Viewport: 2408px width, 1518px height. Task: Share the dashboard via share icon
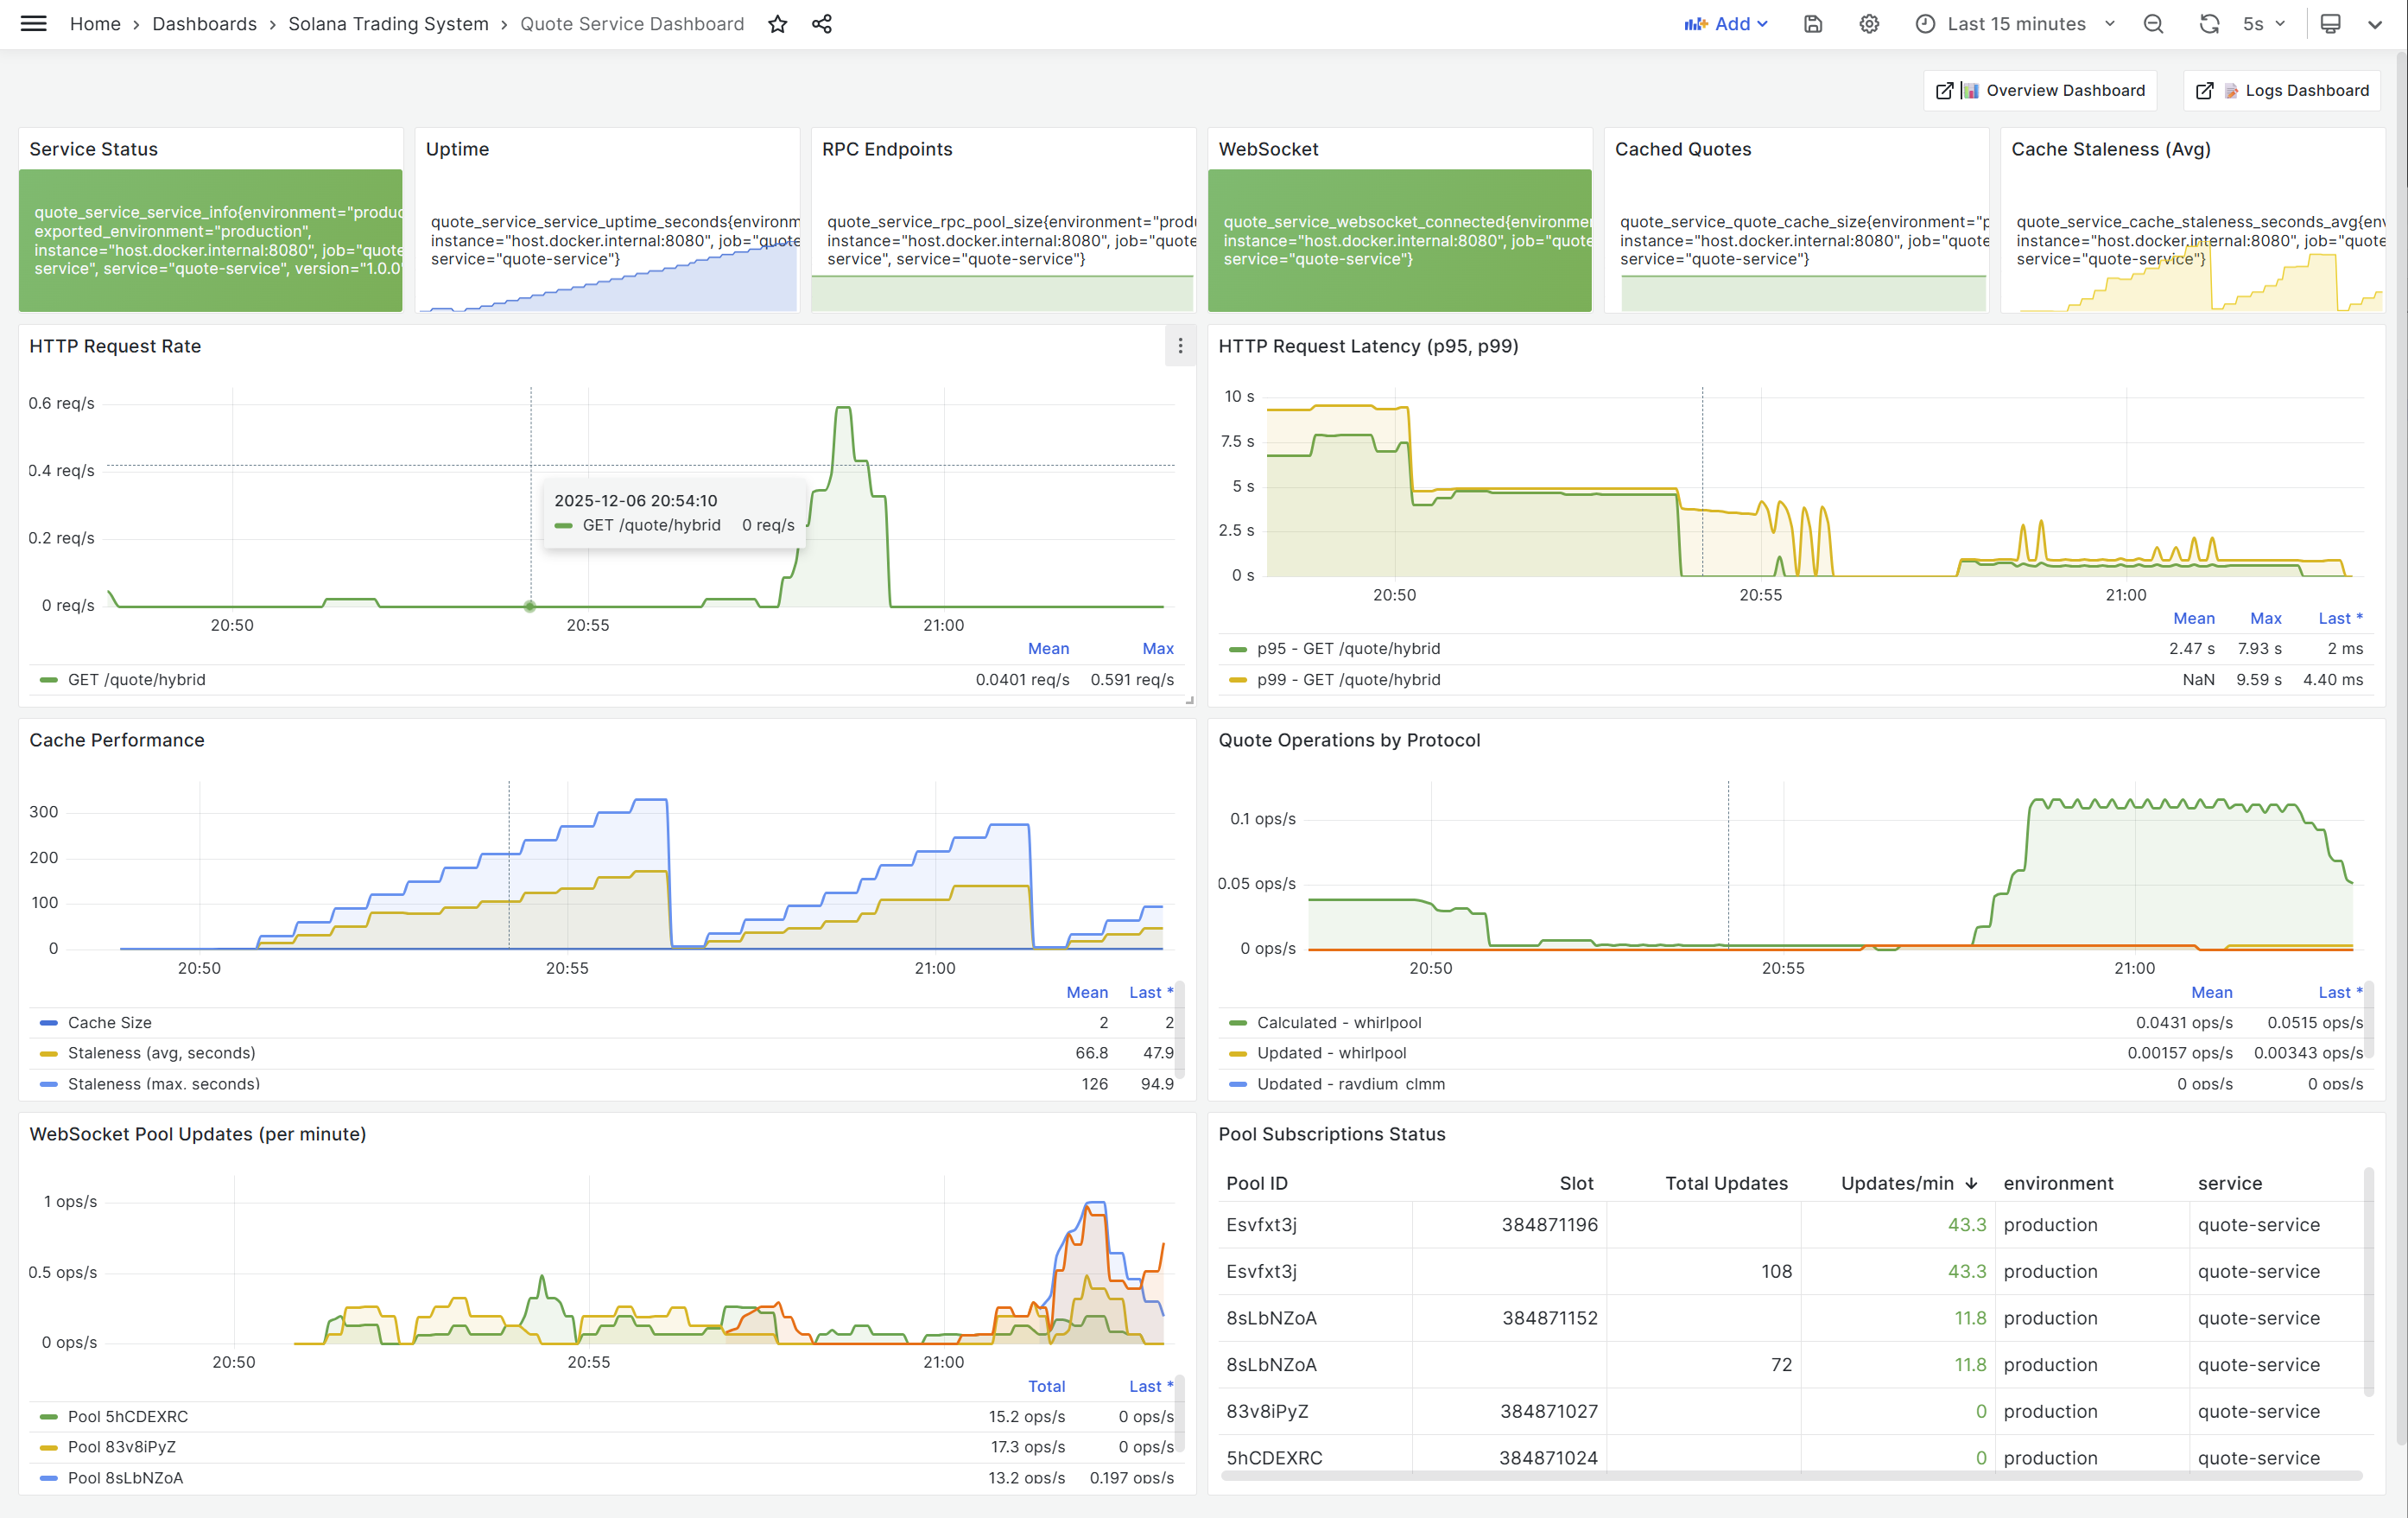tap(821, 23)
